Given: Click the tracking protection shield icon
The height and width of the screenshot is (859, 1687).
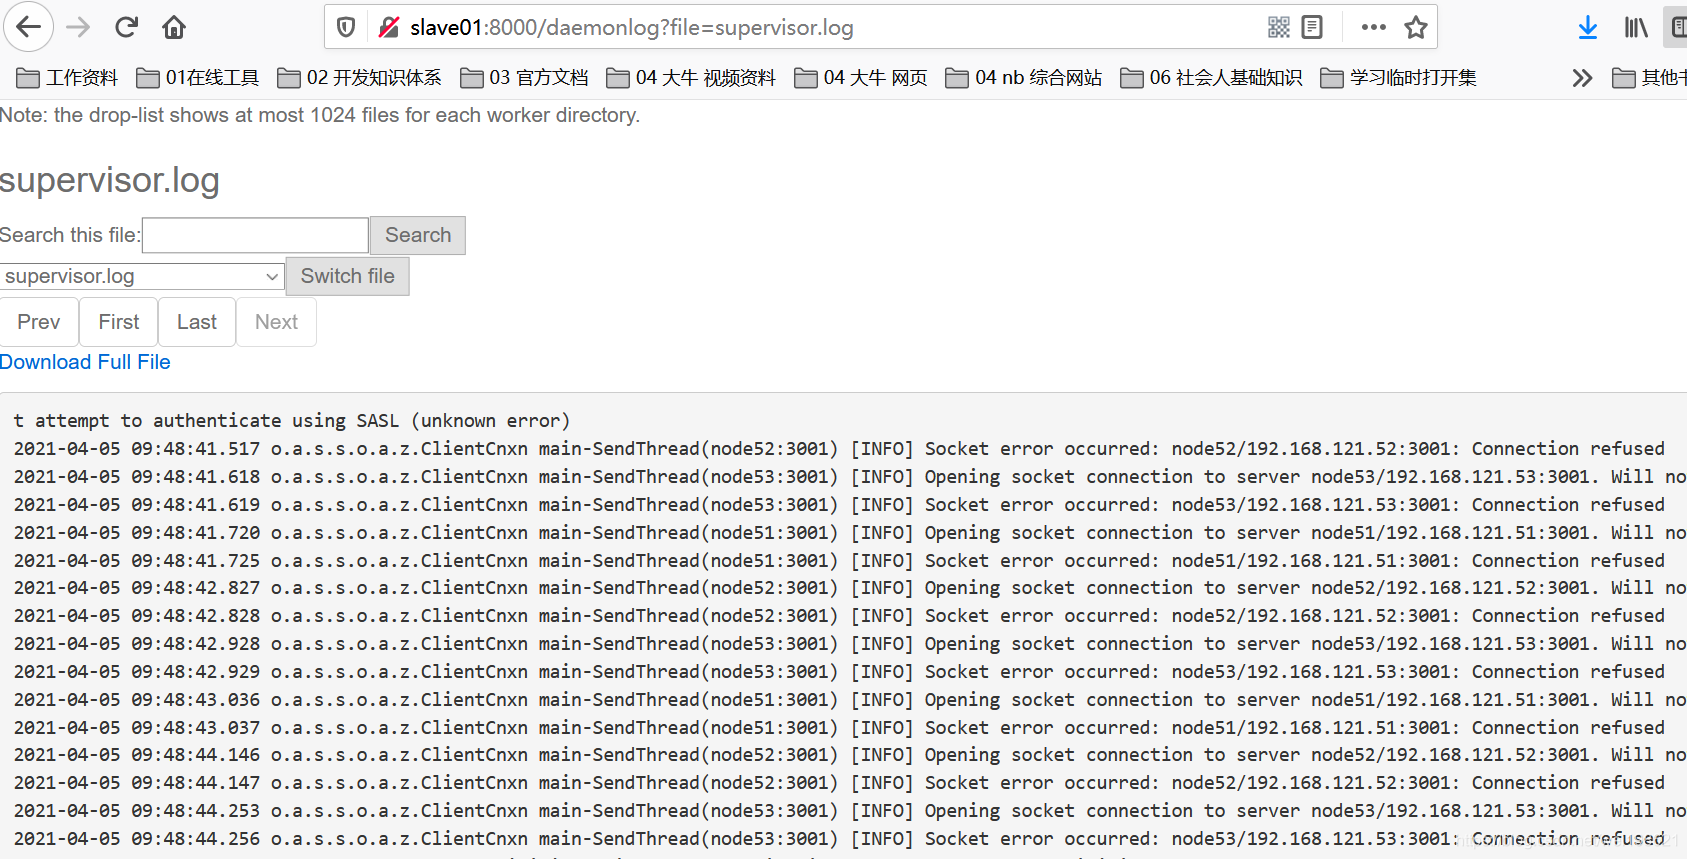Looking at the screenshot, I should pos(346,27).
